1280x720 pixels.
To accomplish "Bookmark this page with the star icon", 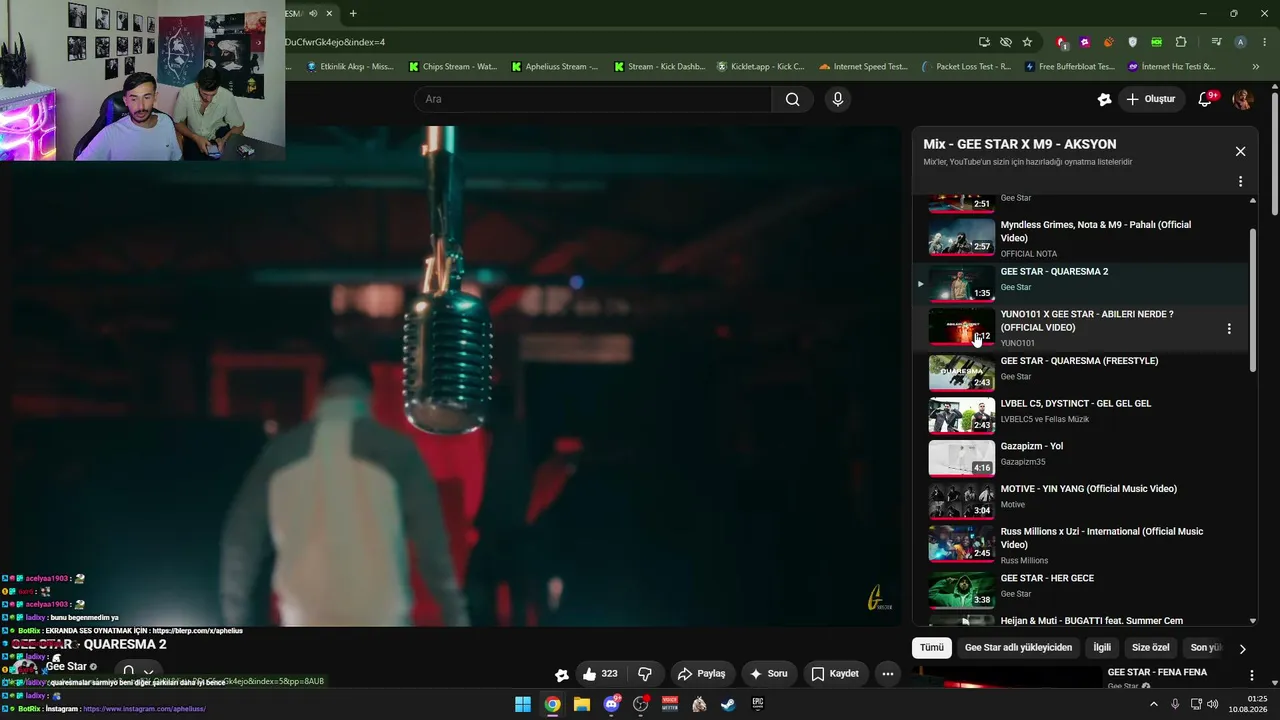I will tap(1027, 42).
